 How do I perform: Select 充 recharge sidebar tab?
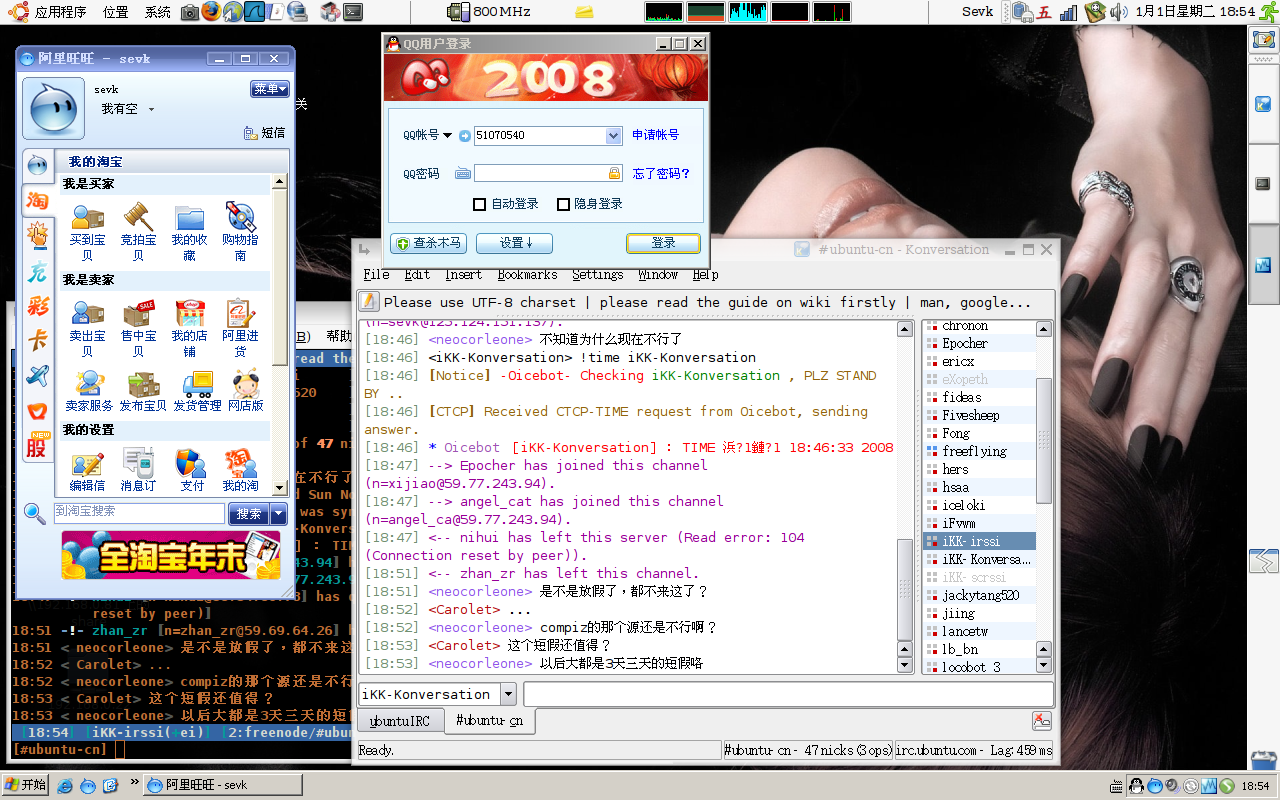pos(37,272)
